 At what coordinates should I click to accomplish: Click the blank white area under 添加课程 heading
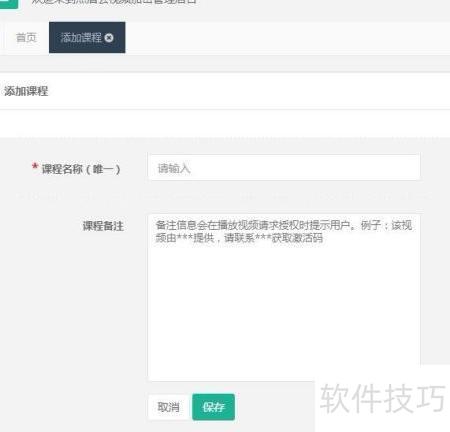tap(225, 123)
